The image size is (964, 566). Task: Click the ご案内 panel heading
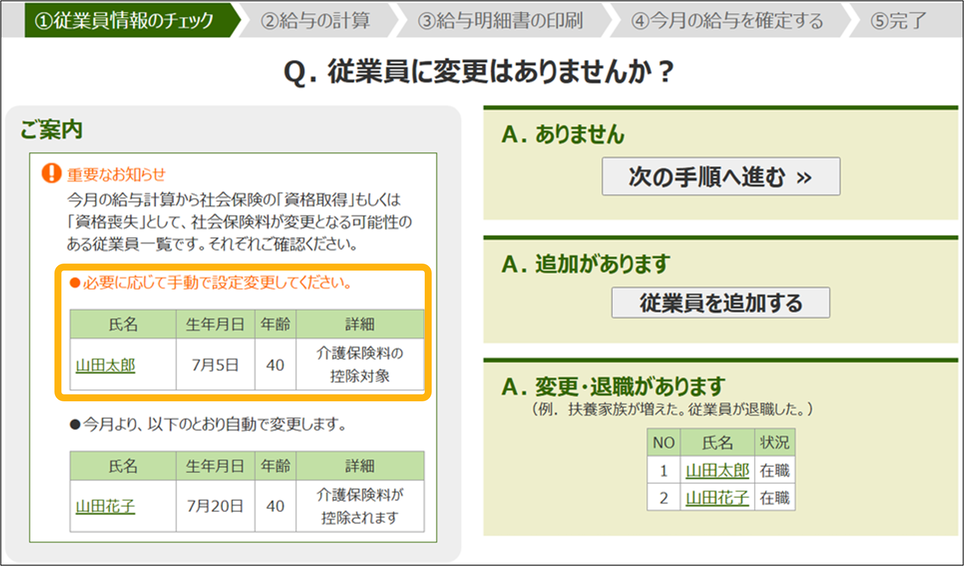pyautogui.click(x=51, y=129)
